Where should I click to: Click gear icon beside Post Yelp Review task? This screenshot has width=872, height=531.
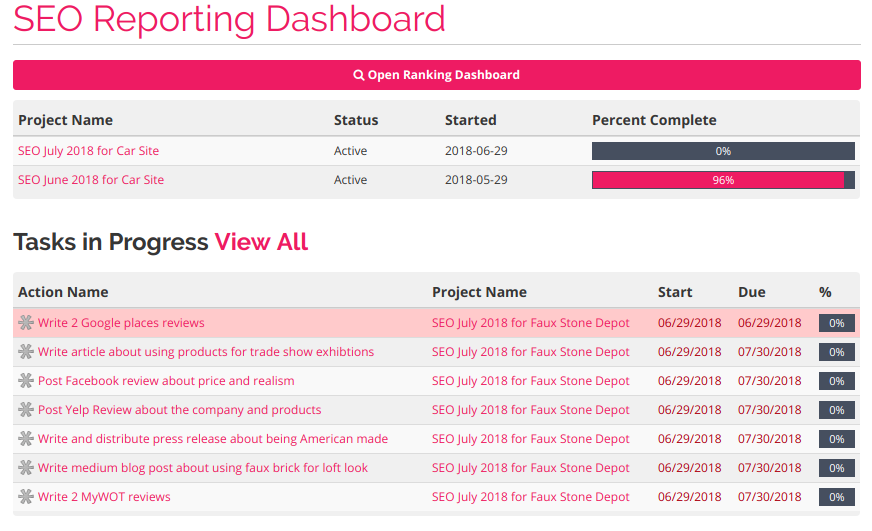(x=26, y=410)
